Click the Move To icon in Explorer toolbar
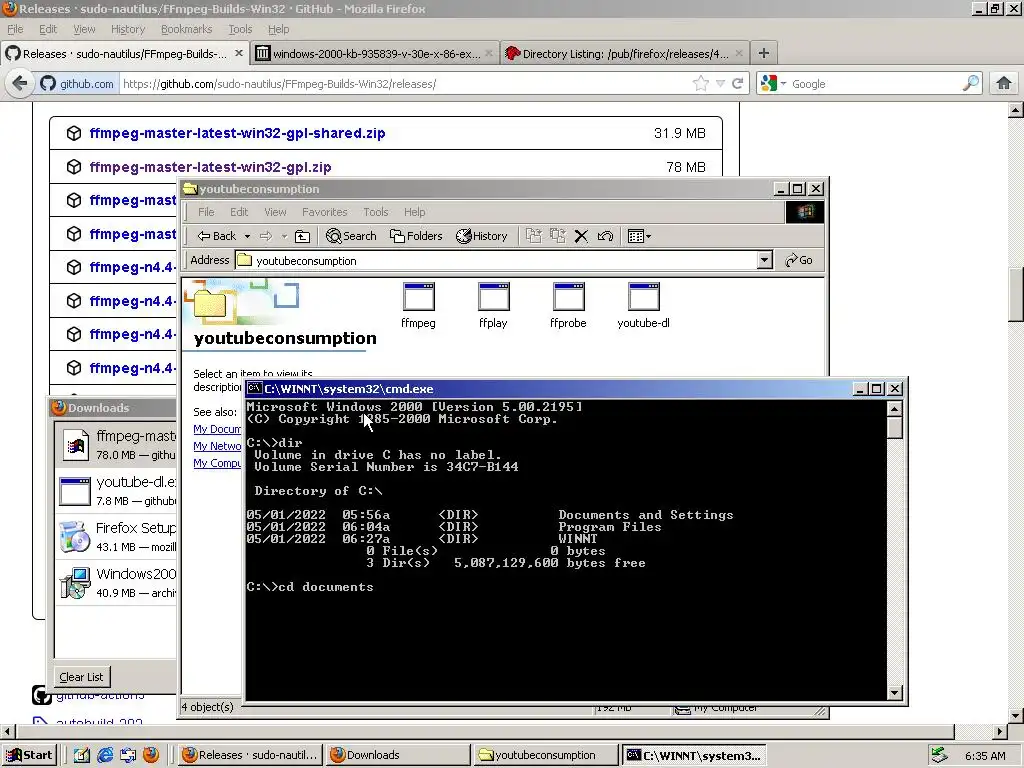Viewport: 1024px width, 768px height. point(534,236)
